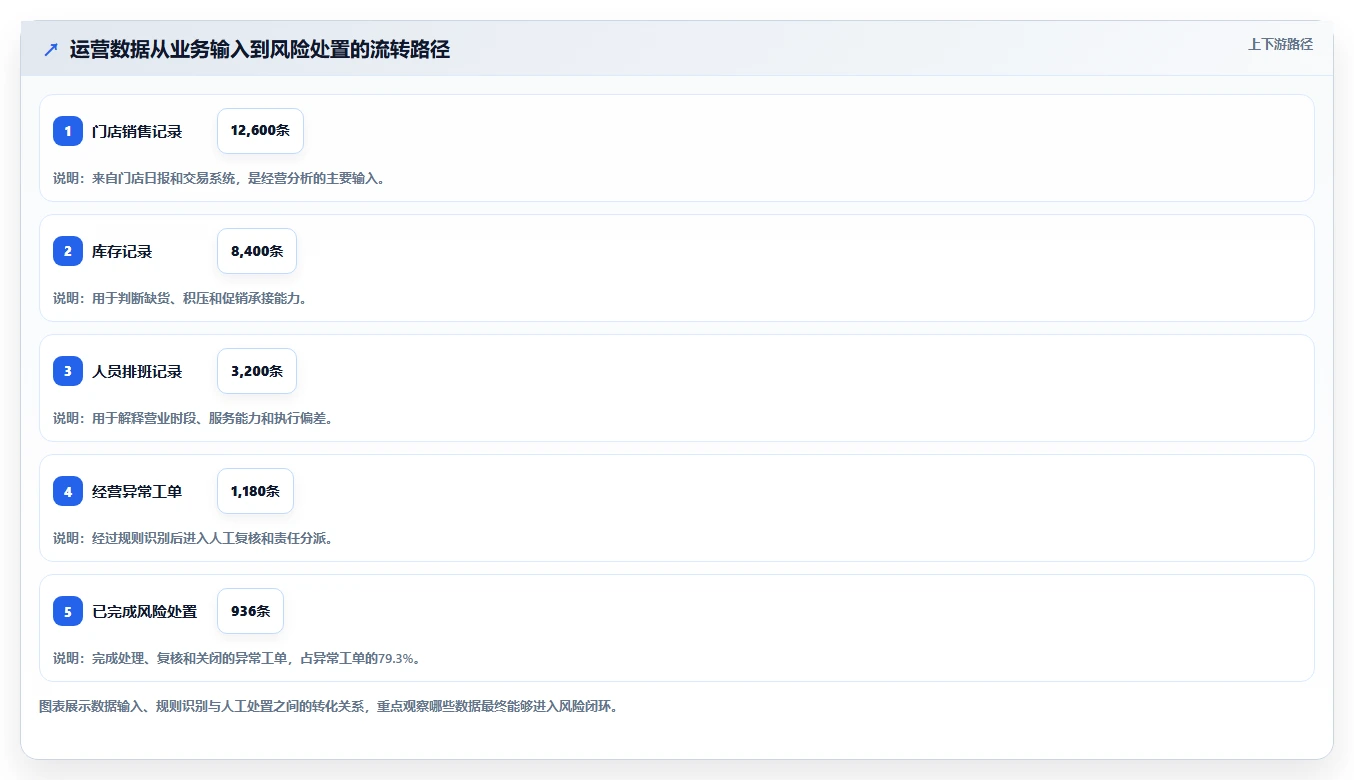Image resolution: width=1354 pixels, height=780 pixels.
Task: Click the trend arrow icon beside the title
Action: point(51,49)
